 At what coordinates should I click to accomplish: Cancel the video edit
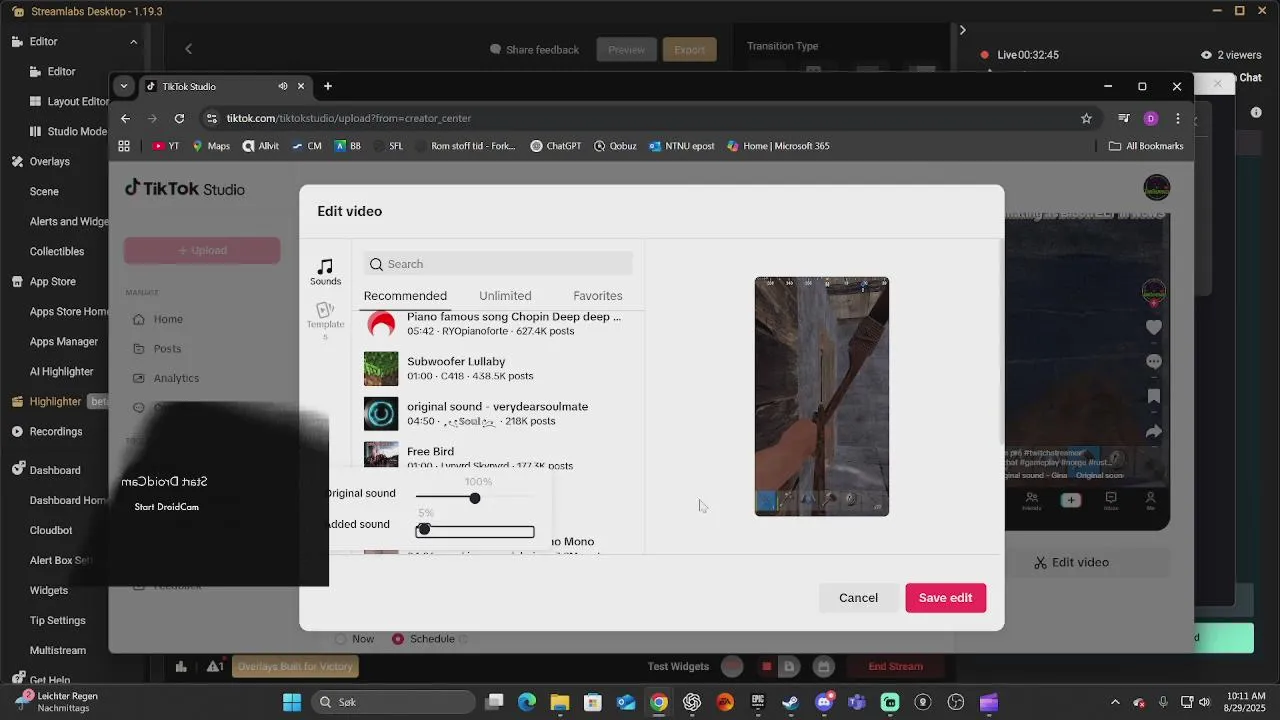(858, 598)
